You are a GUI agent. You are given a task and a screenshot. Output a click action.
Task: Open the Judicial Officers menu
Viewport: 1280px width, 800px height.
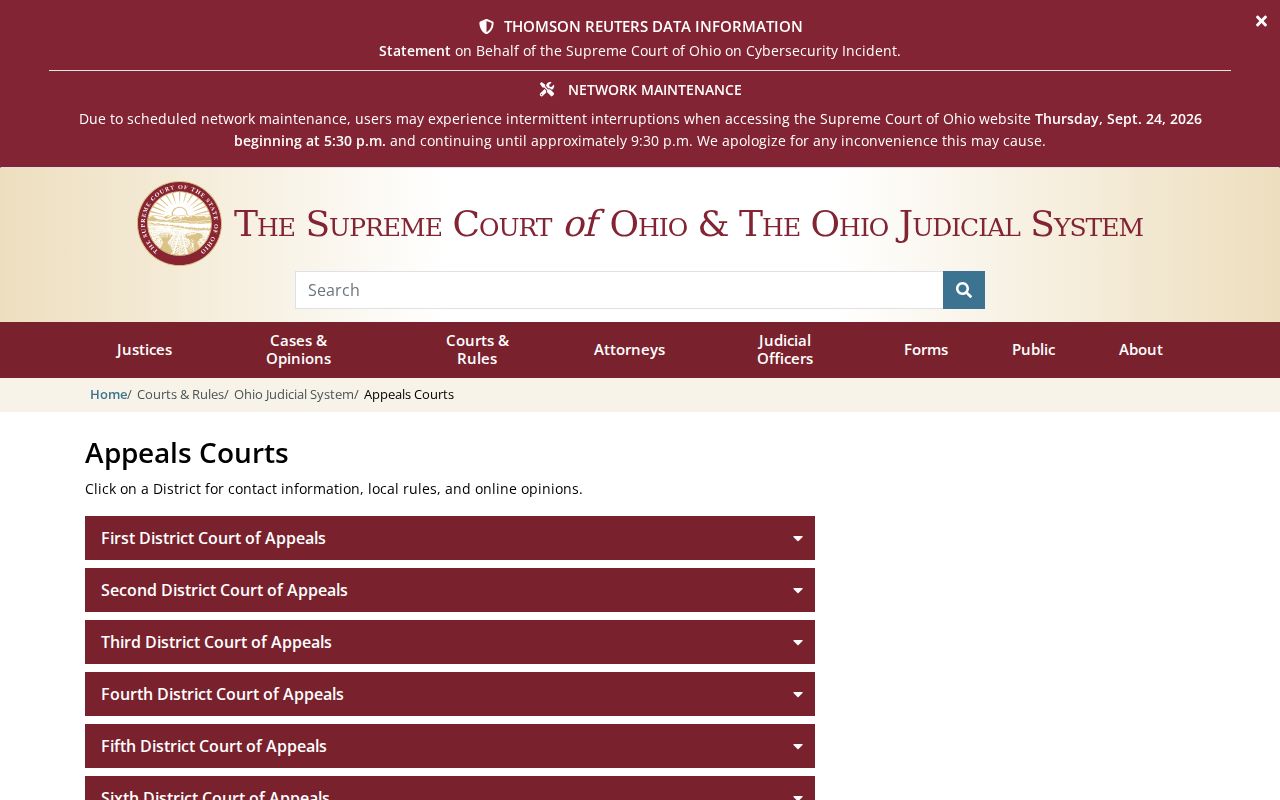[785, 350]
